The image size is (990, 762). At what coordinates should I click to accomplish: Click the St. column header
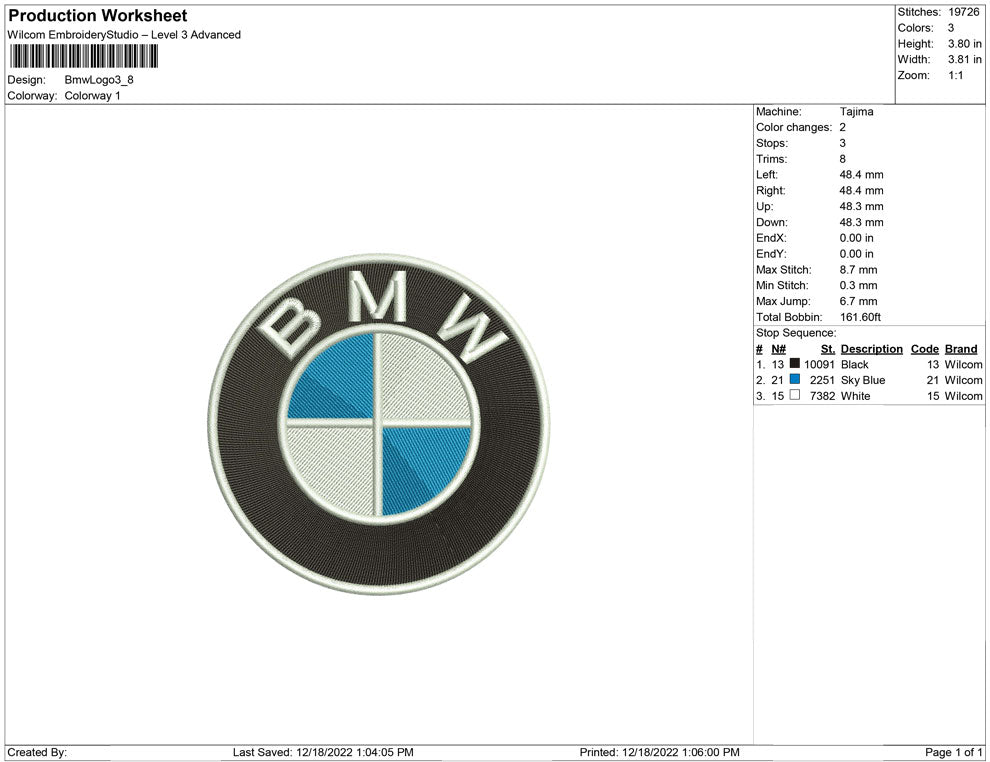pyautogui.click(x=827, y=349)
